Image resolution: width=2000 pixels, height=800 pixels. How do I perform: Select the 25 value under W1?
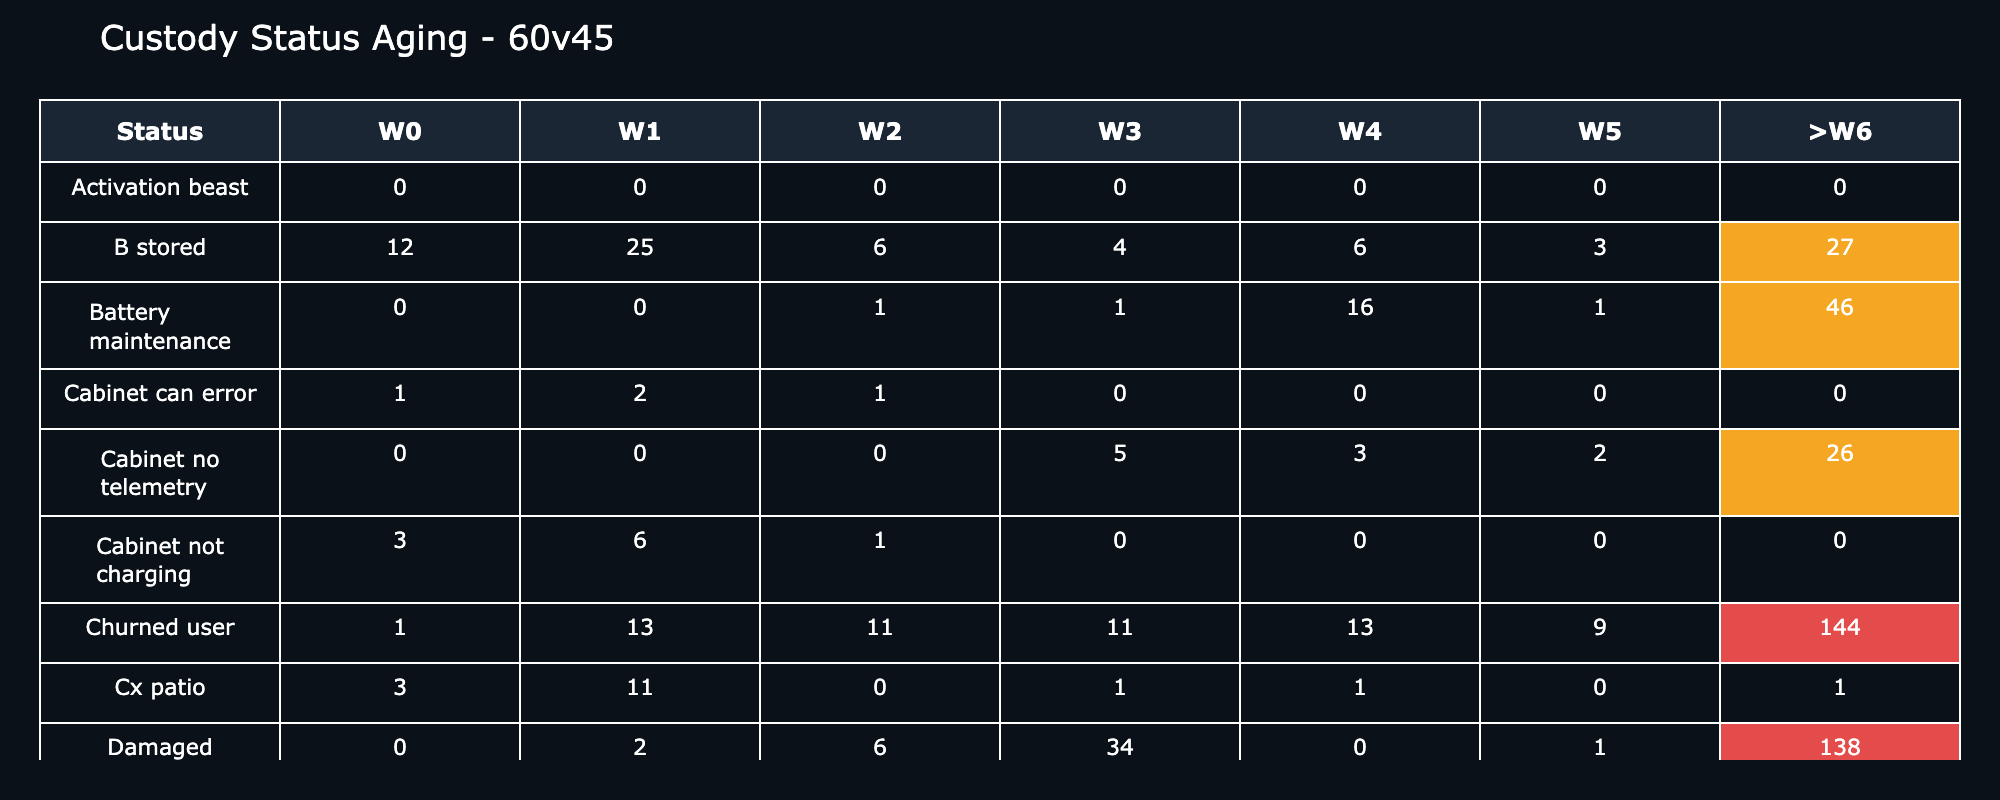pos(640,247)
